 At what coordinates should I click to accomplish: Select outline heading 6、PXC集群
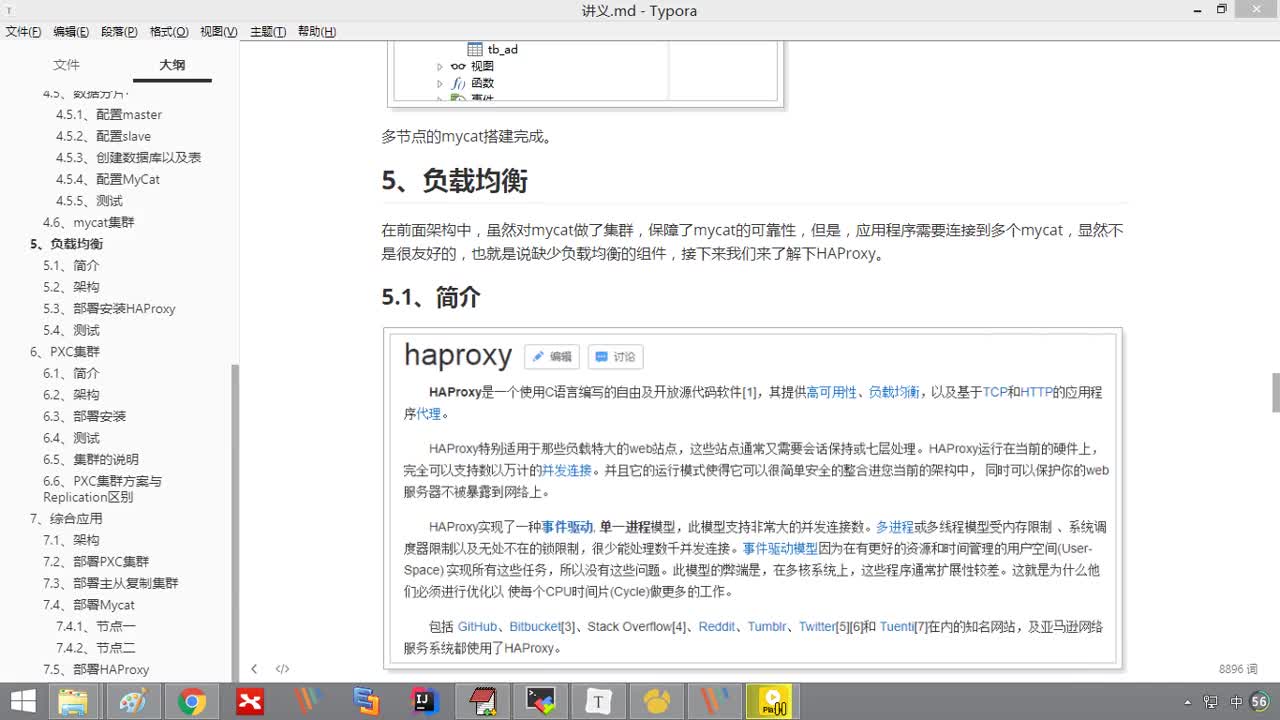65,352
